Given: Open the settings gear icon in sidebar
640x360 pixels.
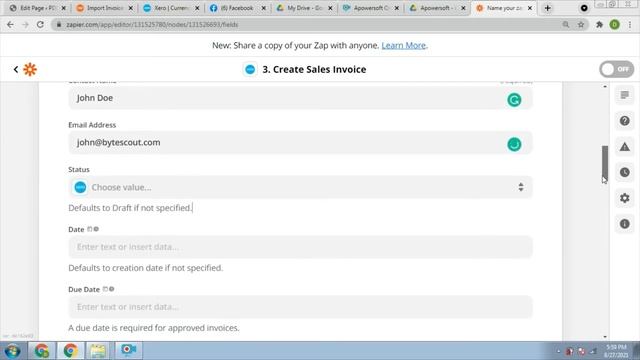Looking at the screenshot, I should (624, 198).
